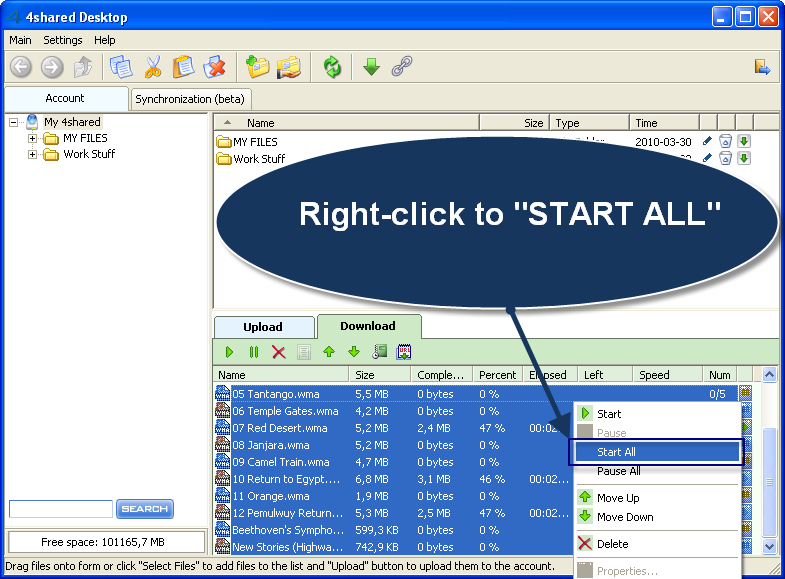Create a new folder with toolbar icon
785x579 pixels.
tap(257, 67)
